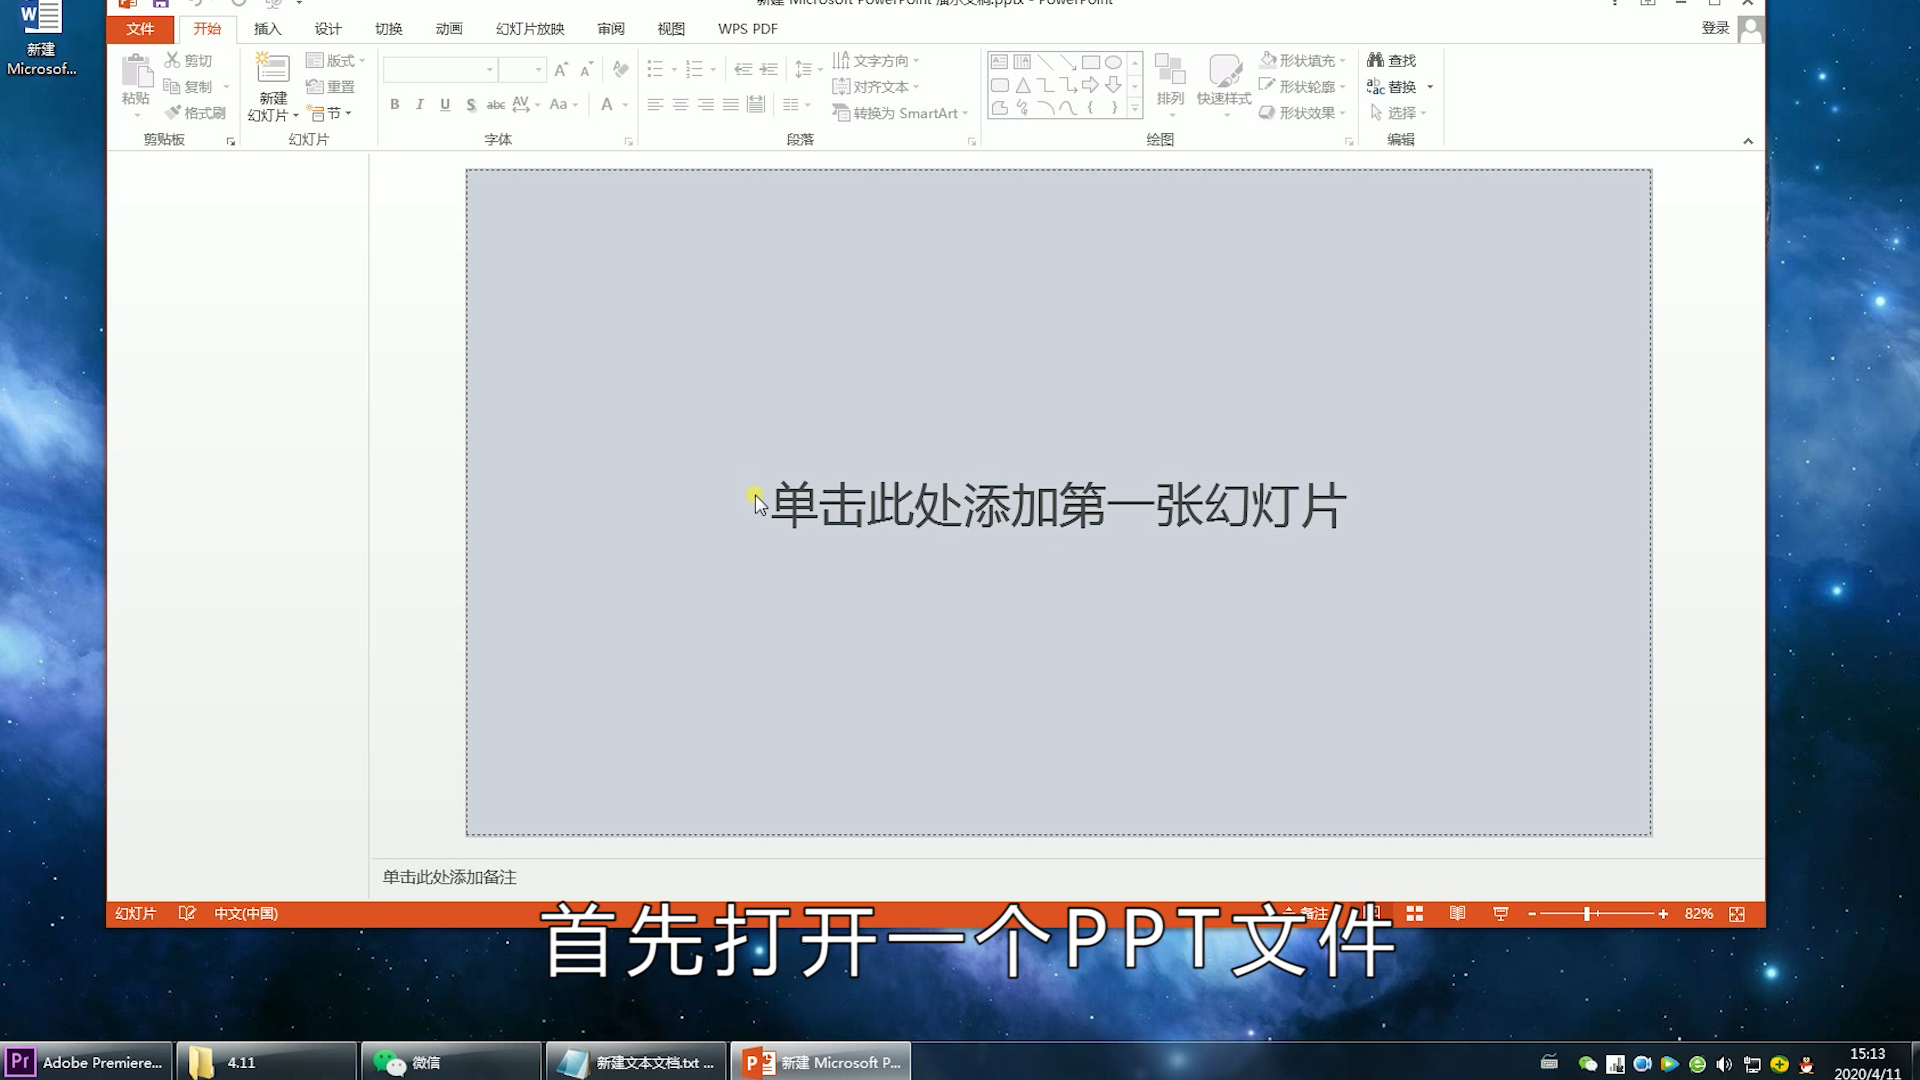1920x1080 pixels.
Task: Fit slide to window icon
Action: tap(1737, 914)
